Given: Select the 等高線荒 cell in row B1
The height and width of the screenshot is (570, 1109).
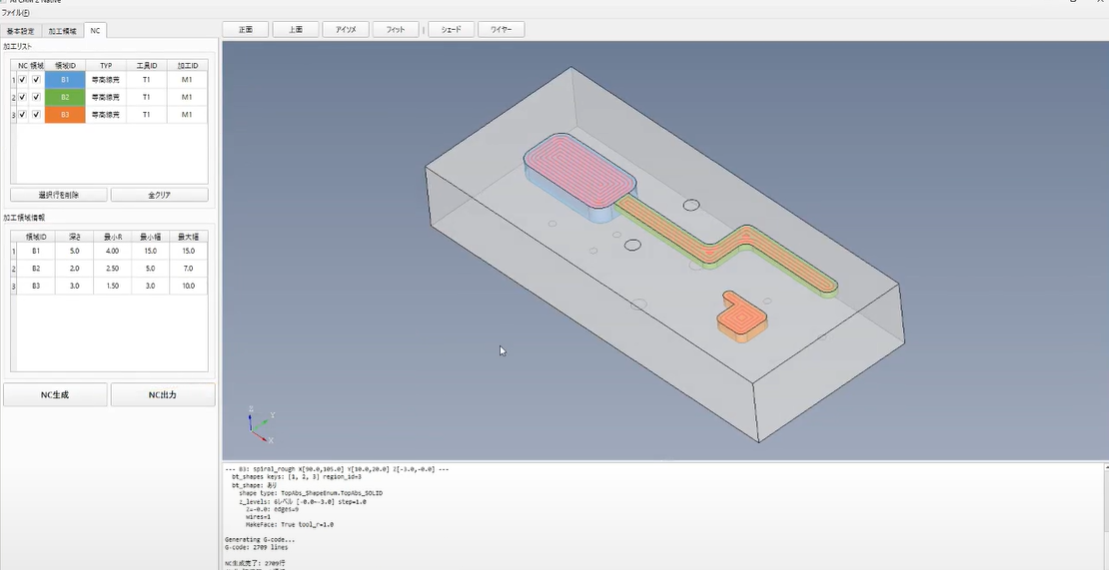Looking at the screenshot, I should tap(106, 80).
